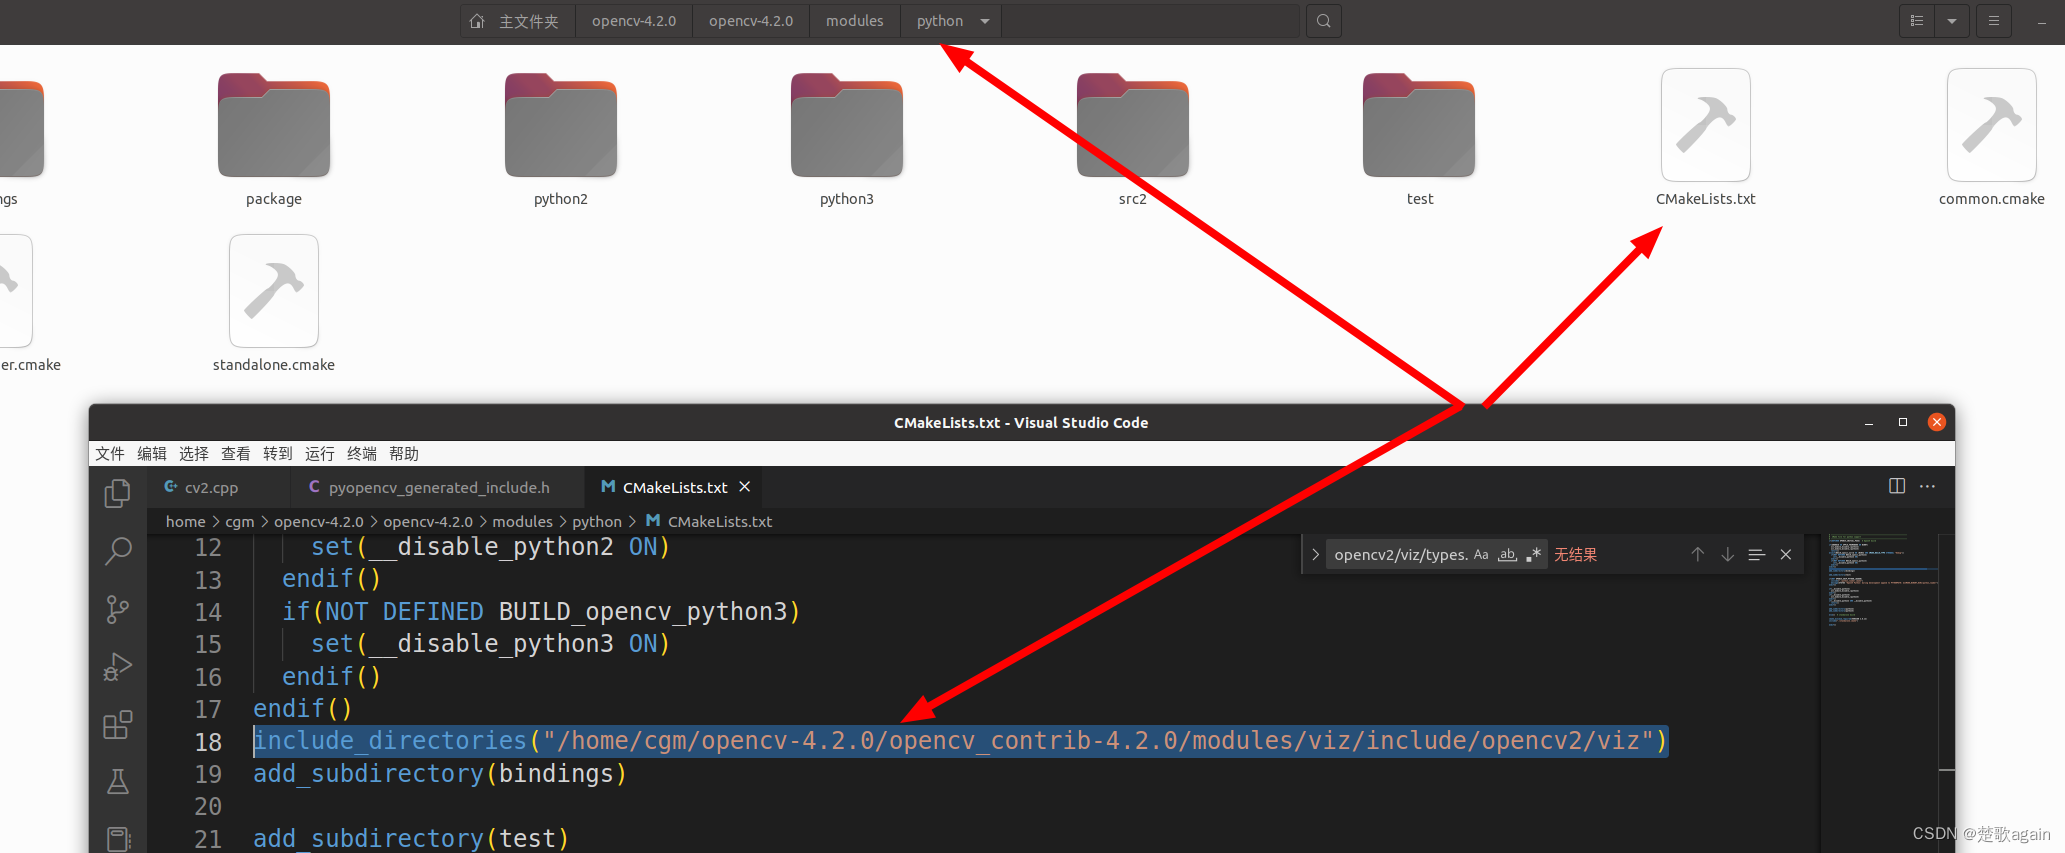
Task: Click line number 18 in gutter
Action: (x=208, y=742)
